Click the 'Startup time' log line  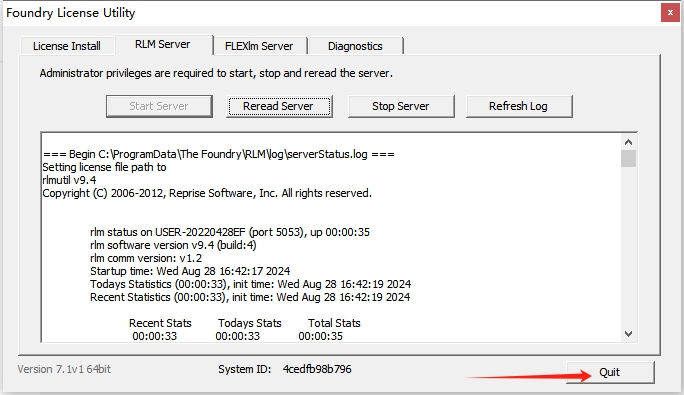pos(190,271)
